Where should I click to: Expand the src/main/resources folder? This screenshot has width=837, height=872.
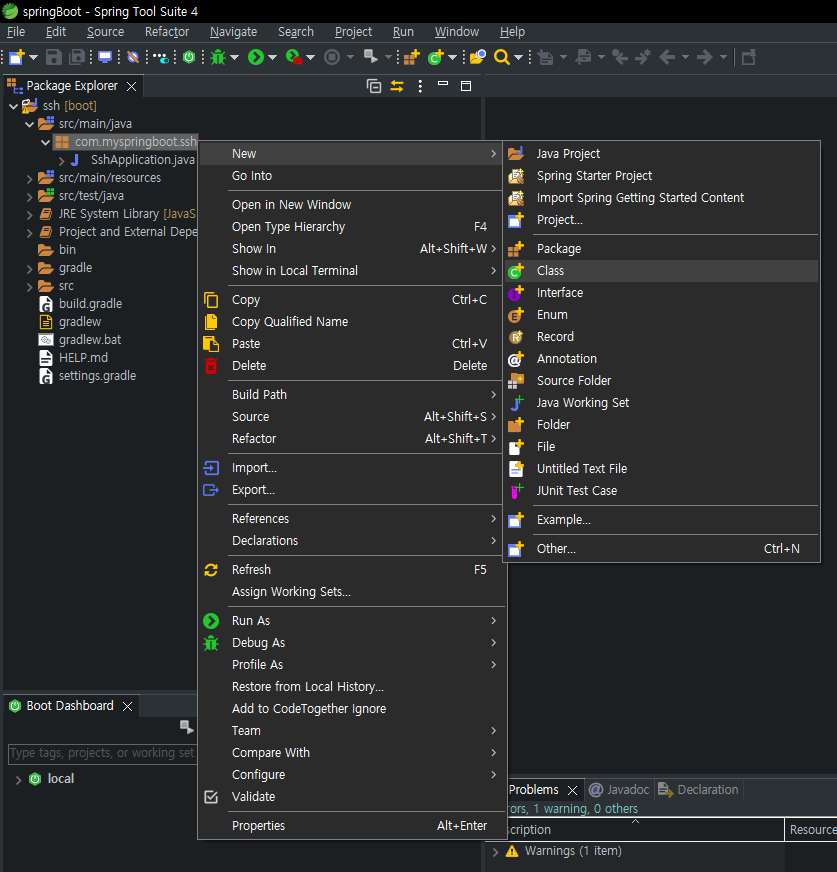point(29,179)
